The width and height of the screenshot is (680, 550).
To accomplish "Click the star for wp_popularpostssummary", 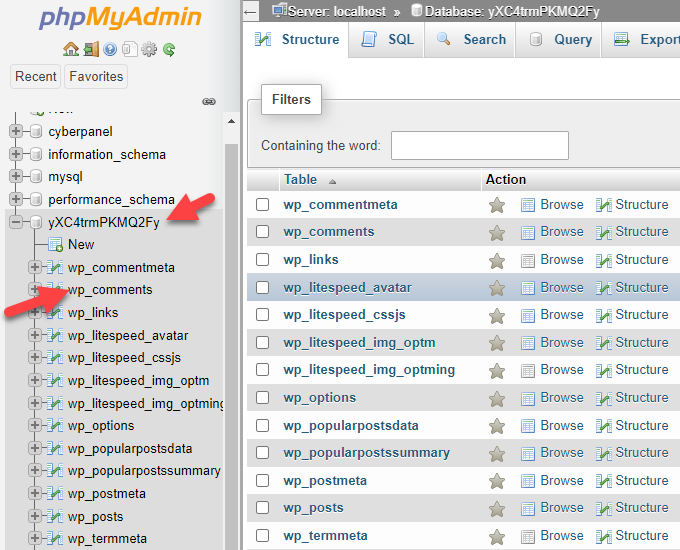I will [x=497, y=454].
